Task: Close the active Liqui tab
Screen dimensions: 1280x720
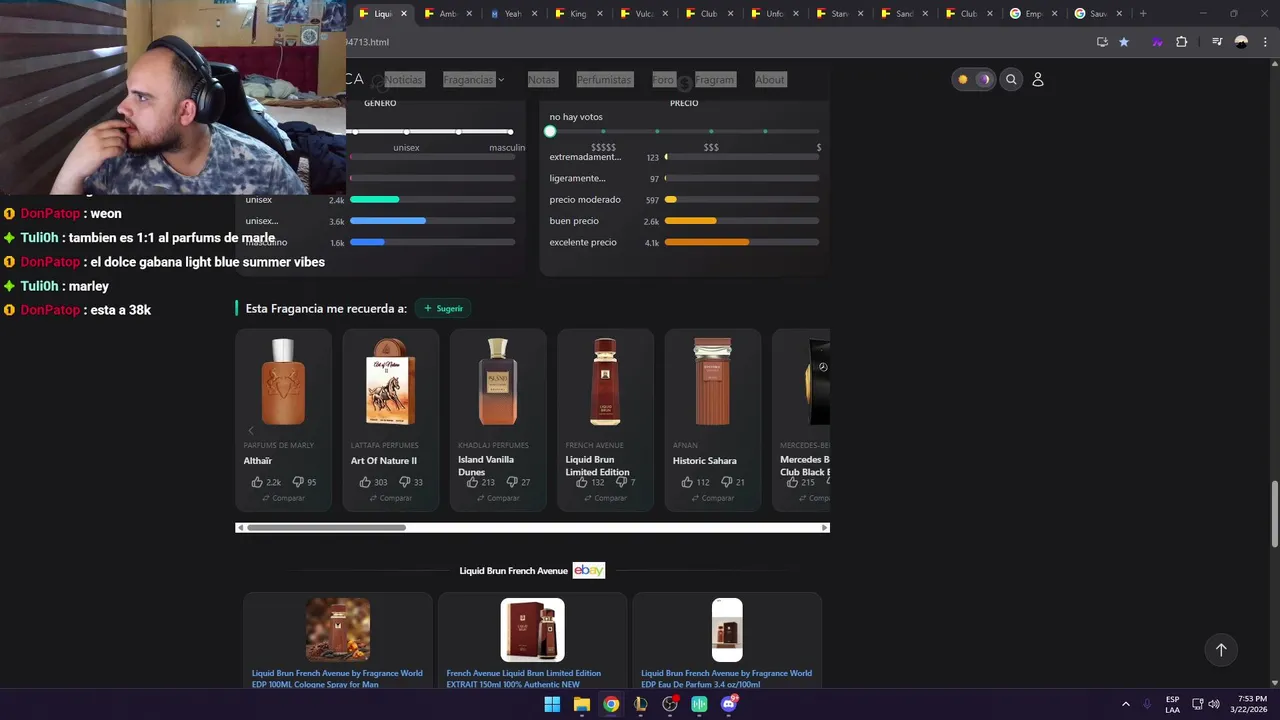Action: (404, 14)
